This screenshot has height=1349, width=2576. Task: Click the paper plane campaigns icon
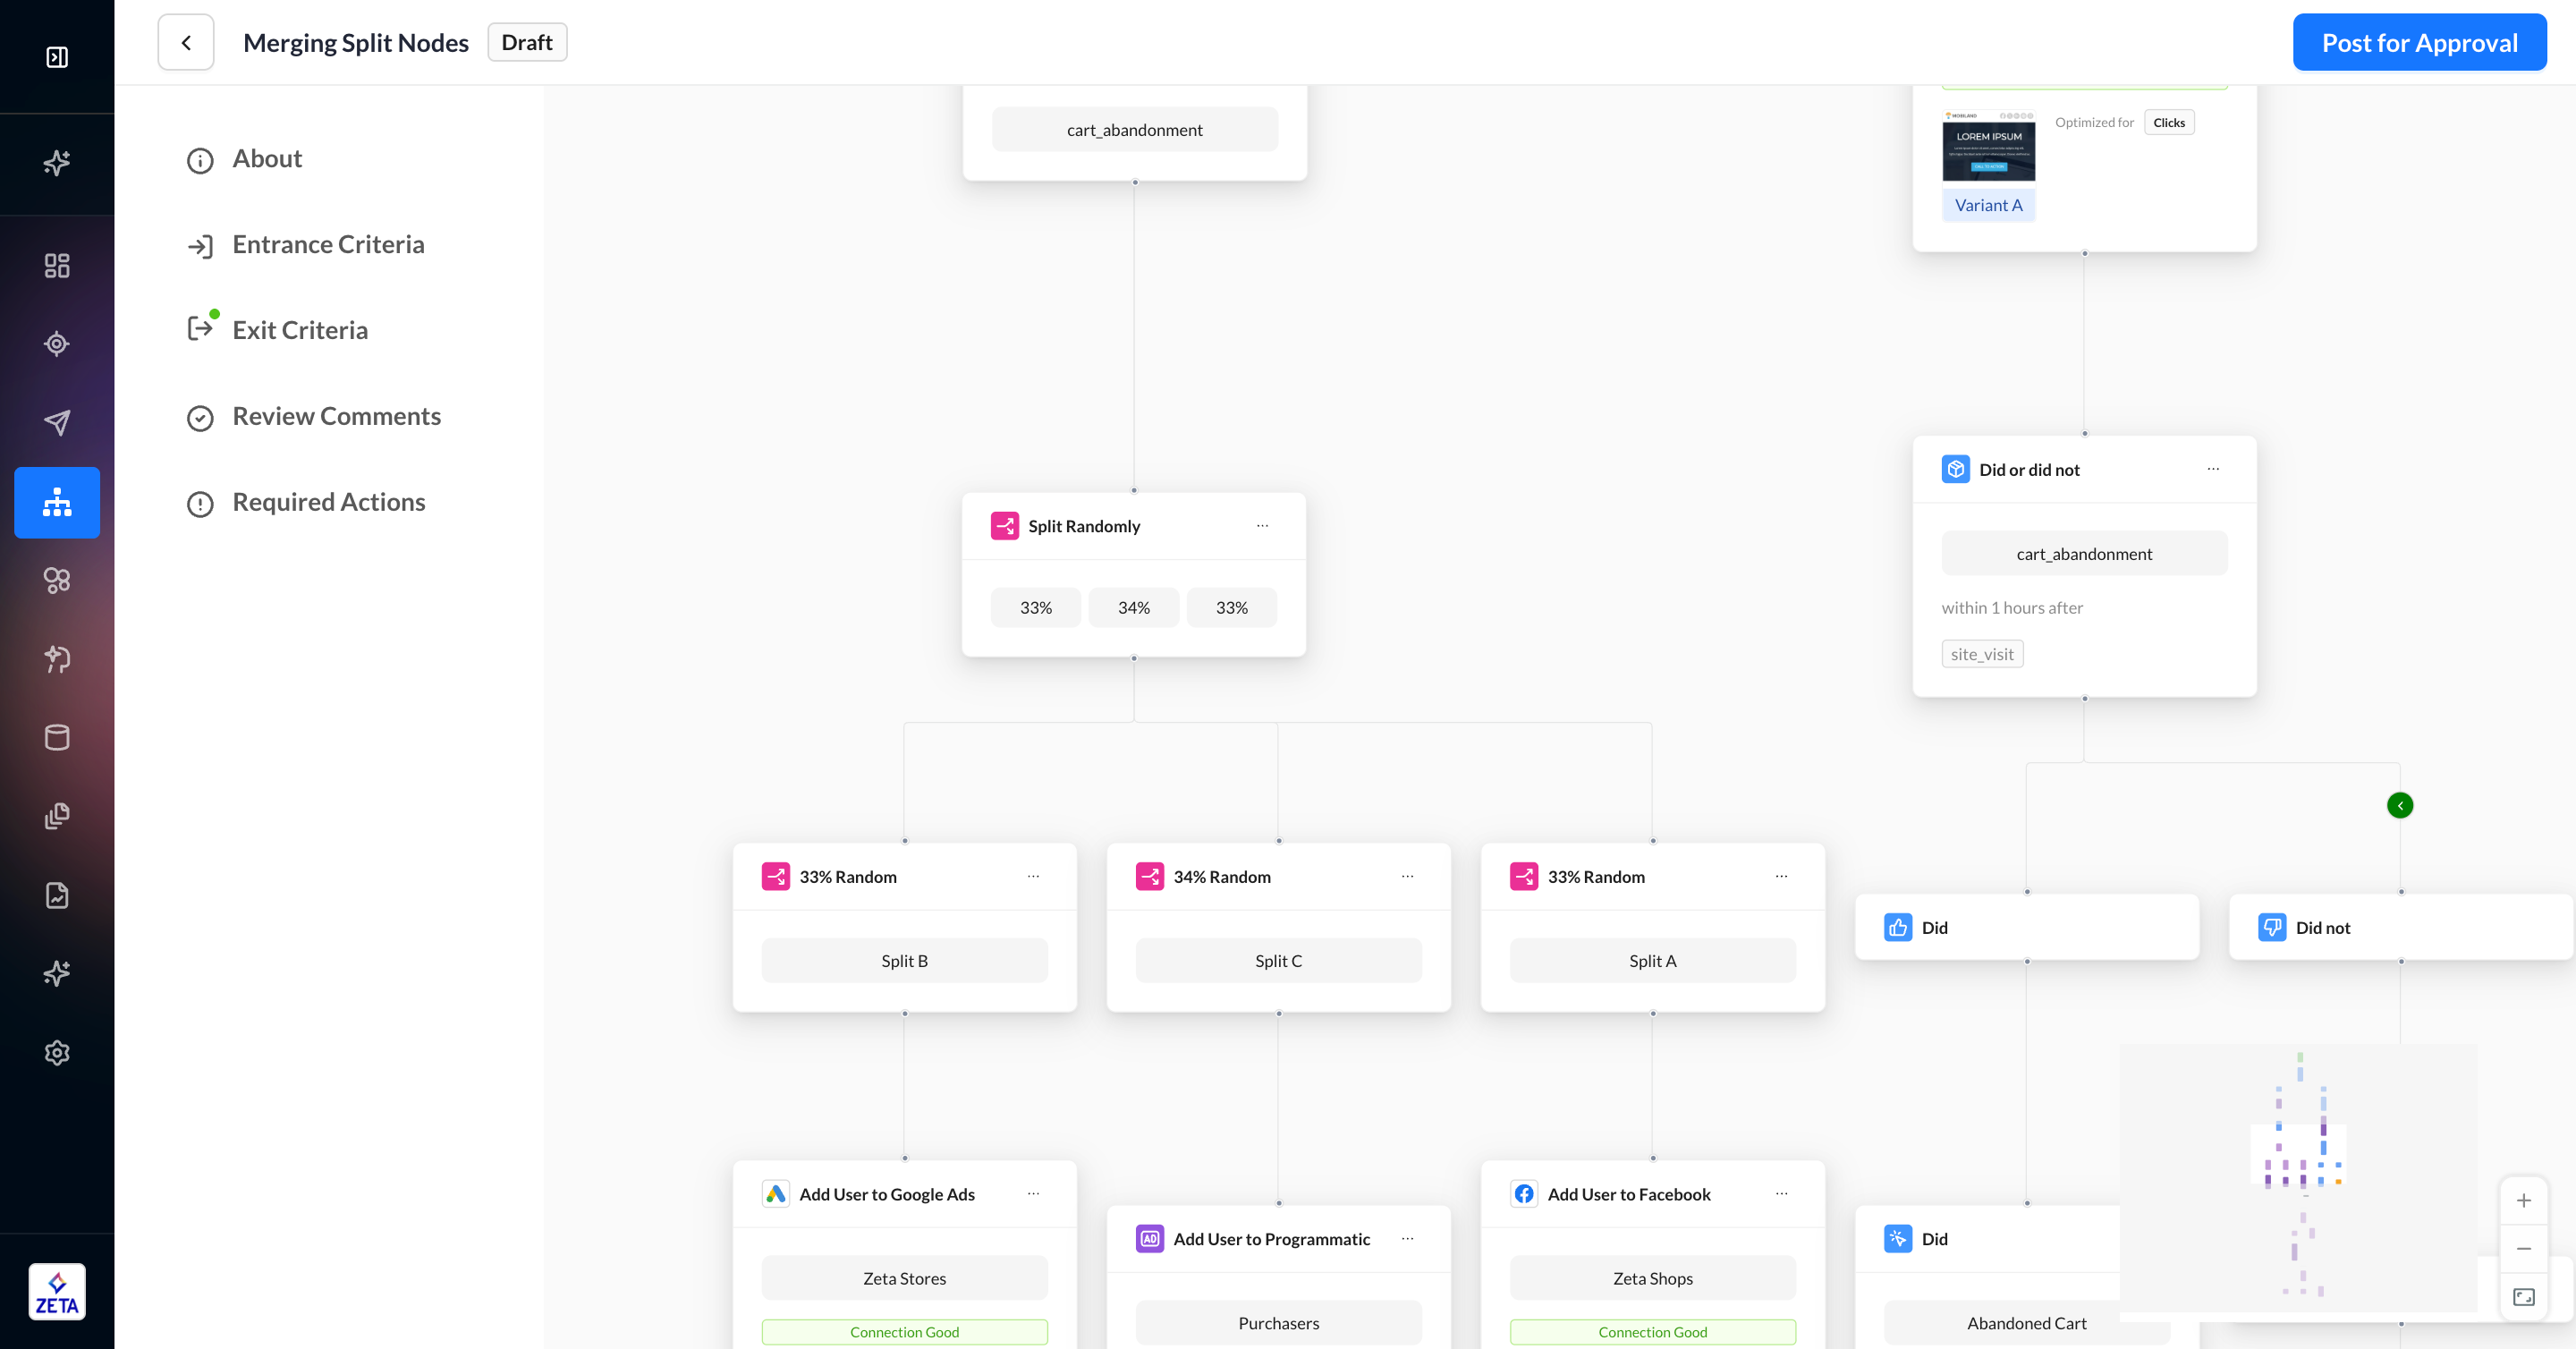pyautogui.click(x=57, y=422)
